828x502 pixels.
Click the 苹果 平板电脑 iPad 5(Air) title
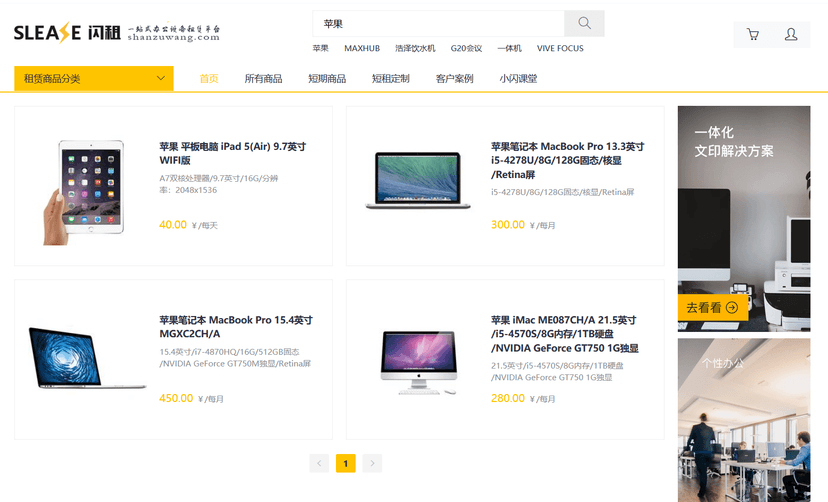pyautogui.click(x=232, y=153)
